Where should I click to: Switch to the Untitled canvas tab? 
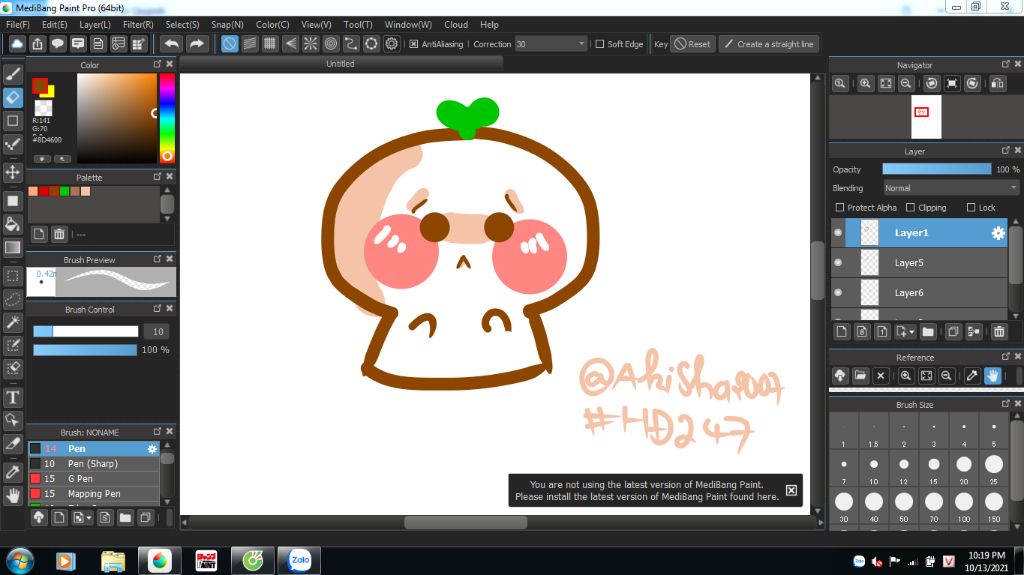(x=340, y=64)
